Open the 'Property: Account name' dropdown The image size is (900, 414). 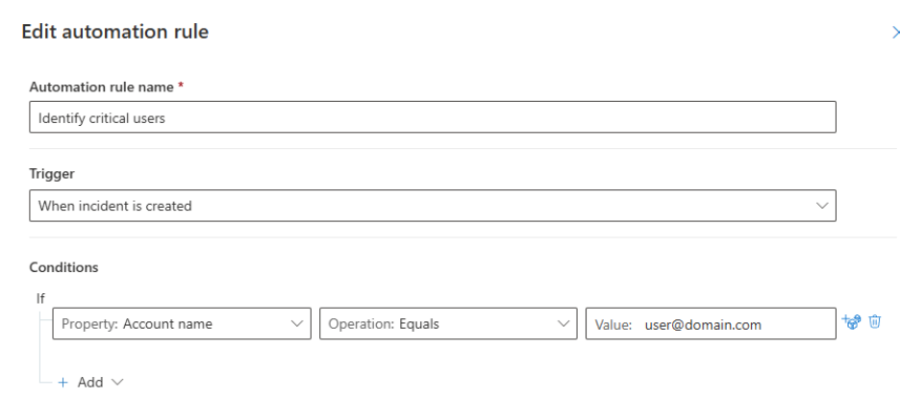[x=180, y=323]
